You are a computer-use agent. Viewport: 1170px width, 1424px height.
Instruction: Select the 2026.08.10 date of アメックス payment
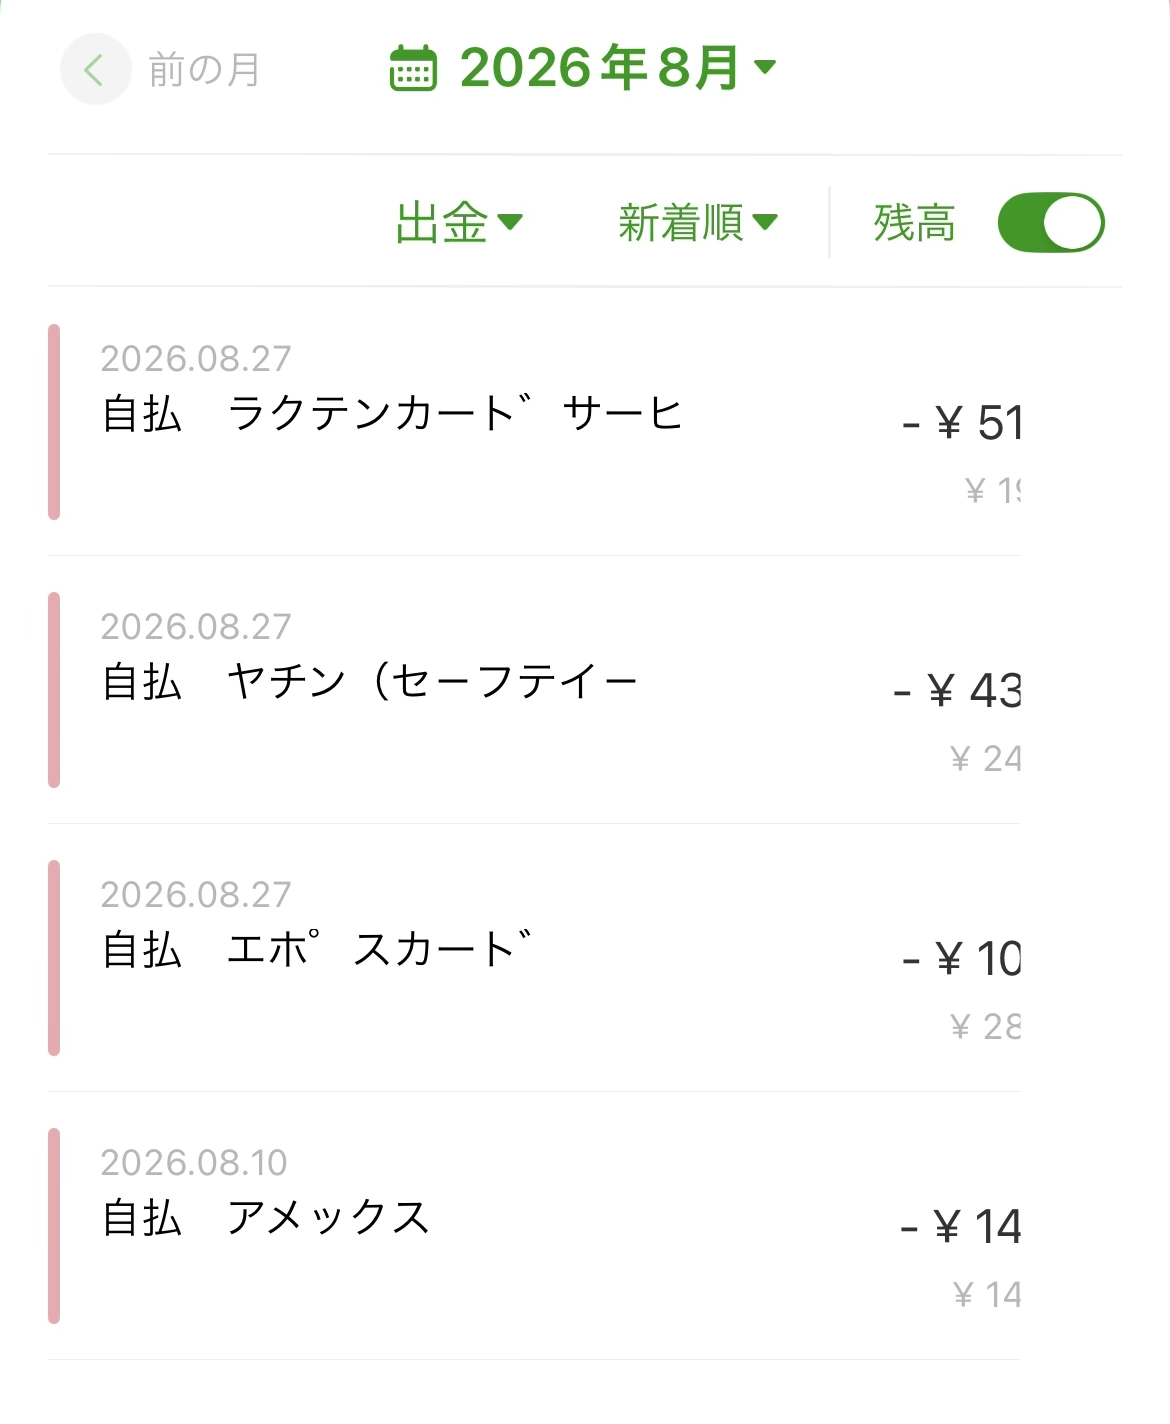194,1162
